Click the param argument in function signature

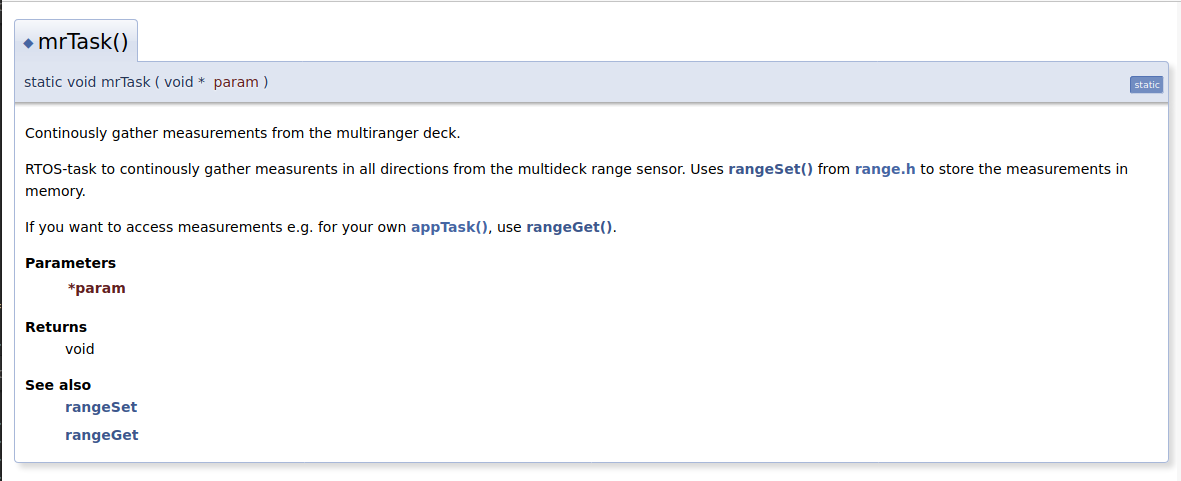[236, 82]
